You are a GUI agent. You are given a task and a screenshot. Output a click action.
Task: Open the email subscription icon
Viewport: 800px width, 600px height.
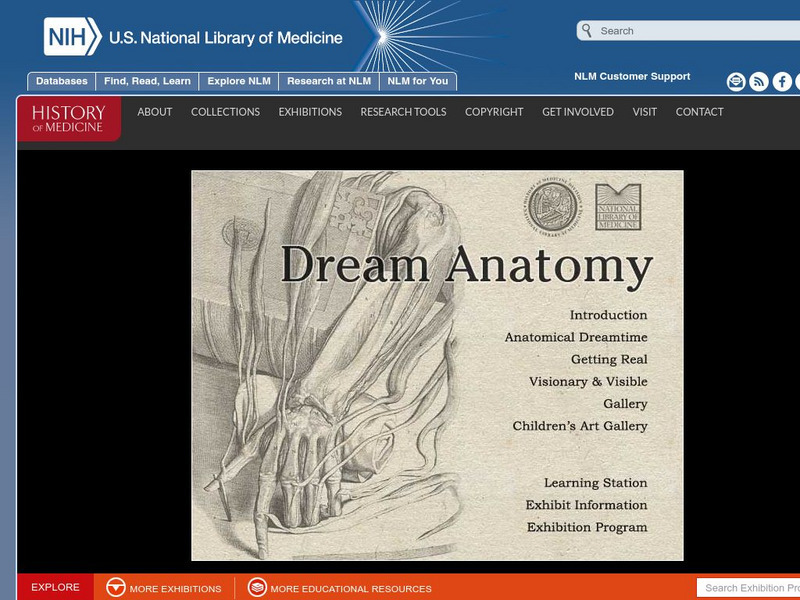pos(736,82)
